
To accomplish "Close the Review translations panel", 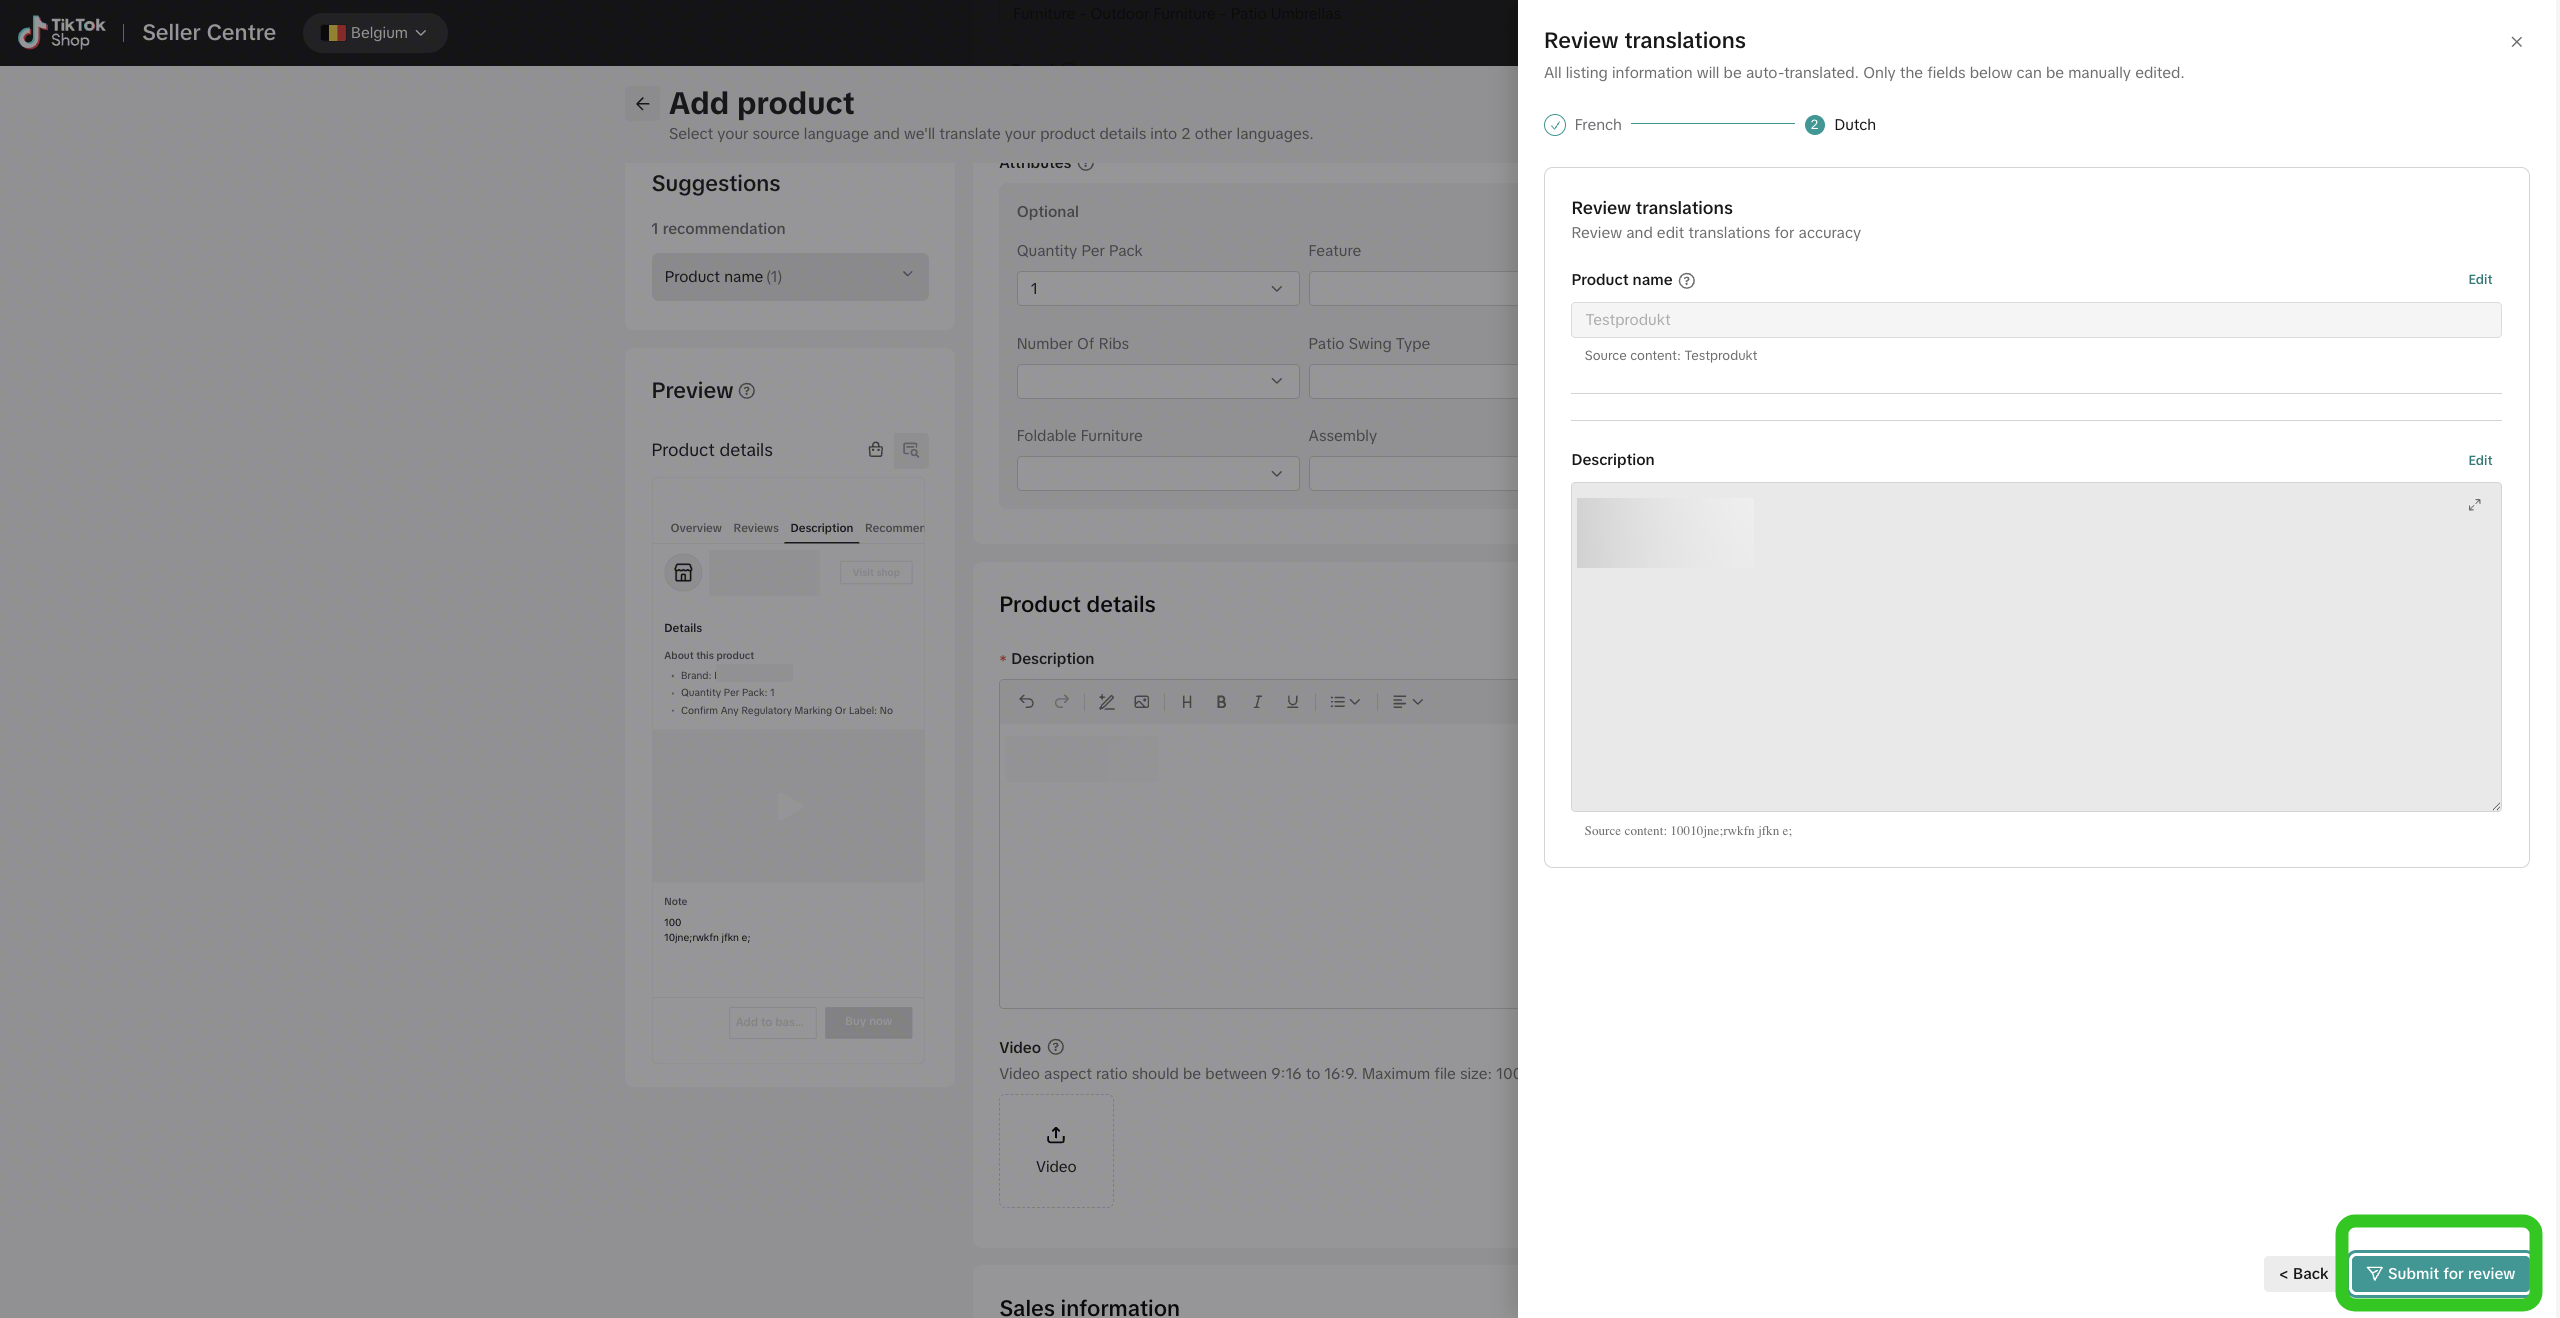I will tap(2516, 42).
